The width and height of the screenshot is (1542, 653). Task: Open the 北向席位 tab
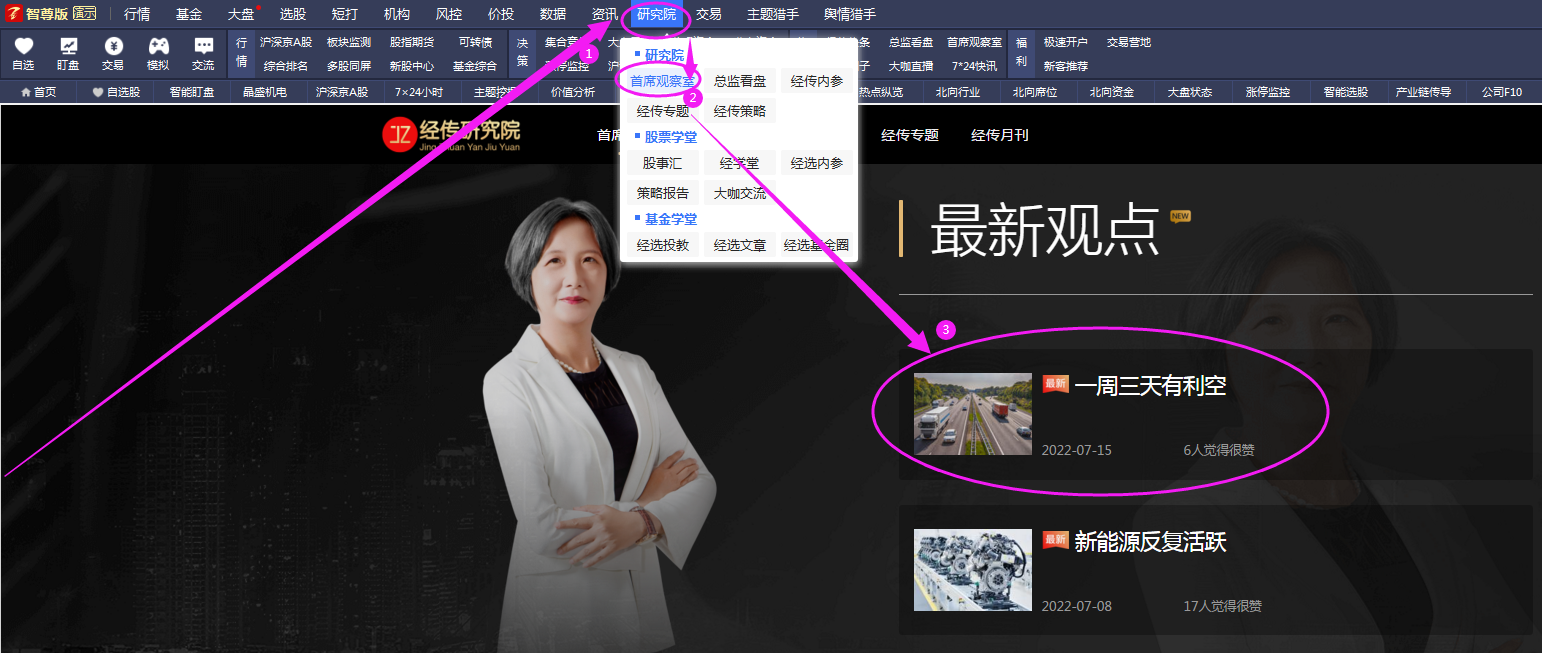1035,92
